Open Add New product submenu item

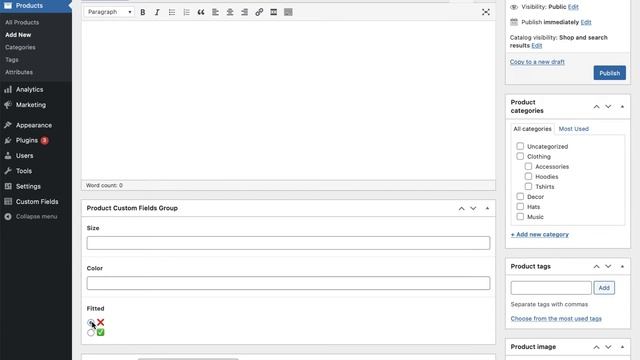(x=18, y=35)
